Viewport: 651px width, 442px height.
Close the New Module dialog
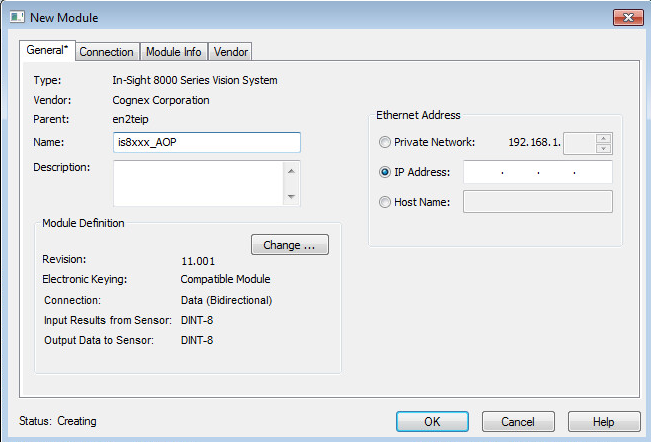click(x=627, y=16)
